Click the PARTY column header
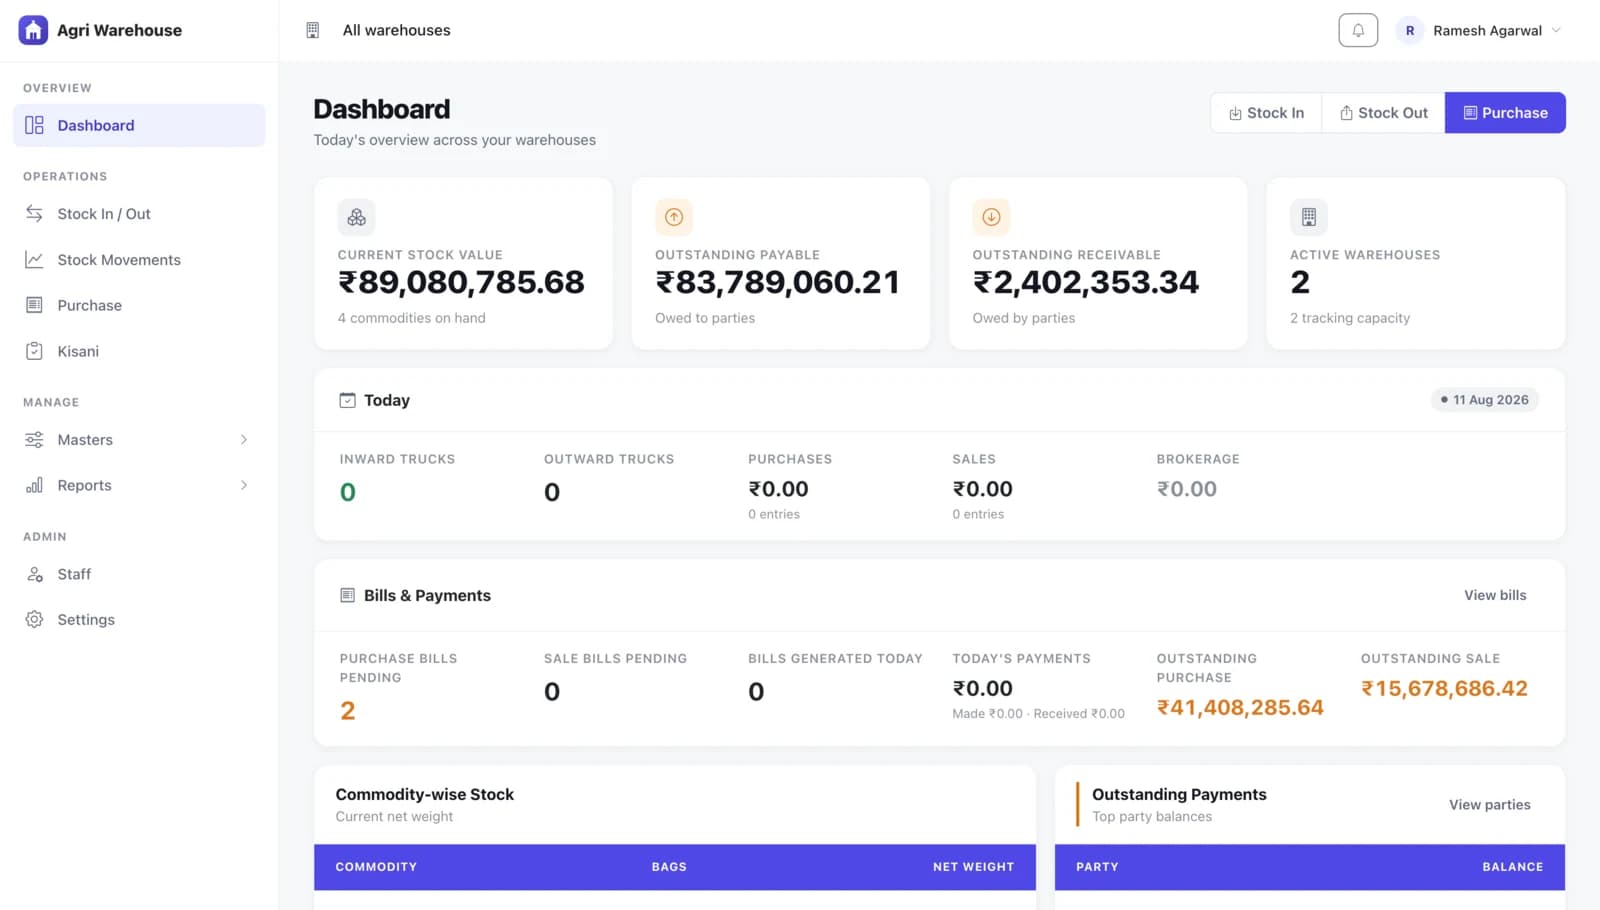This screenshot has width=1600, height=910. point(1097,867)
